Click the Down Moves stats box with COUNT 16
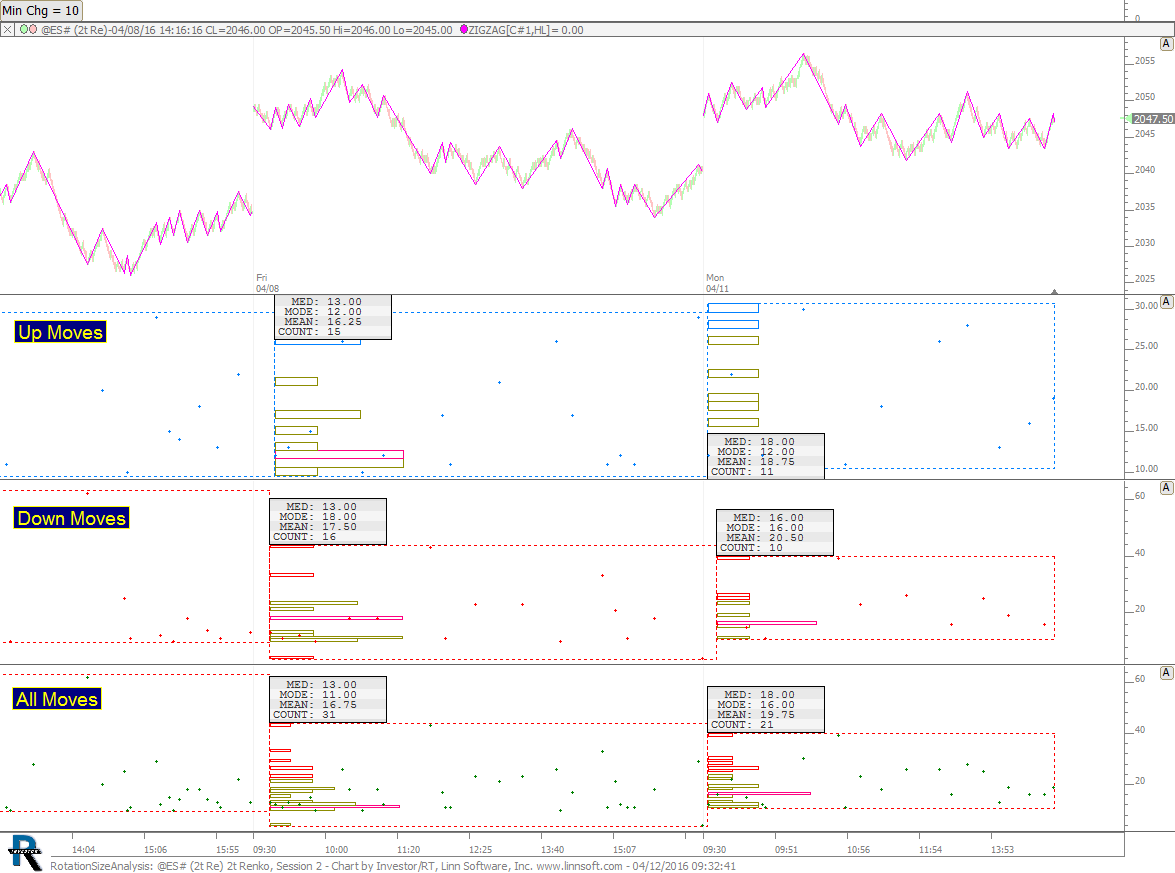1175x873 pixels. pos(328,522)
